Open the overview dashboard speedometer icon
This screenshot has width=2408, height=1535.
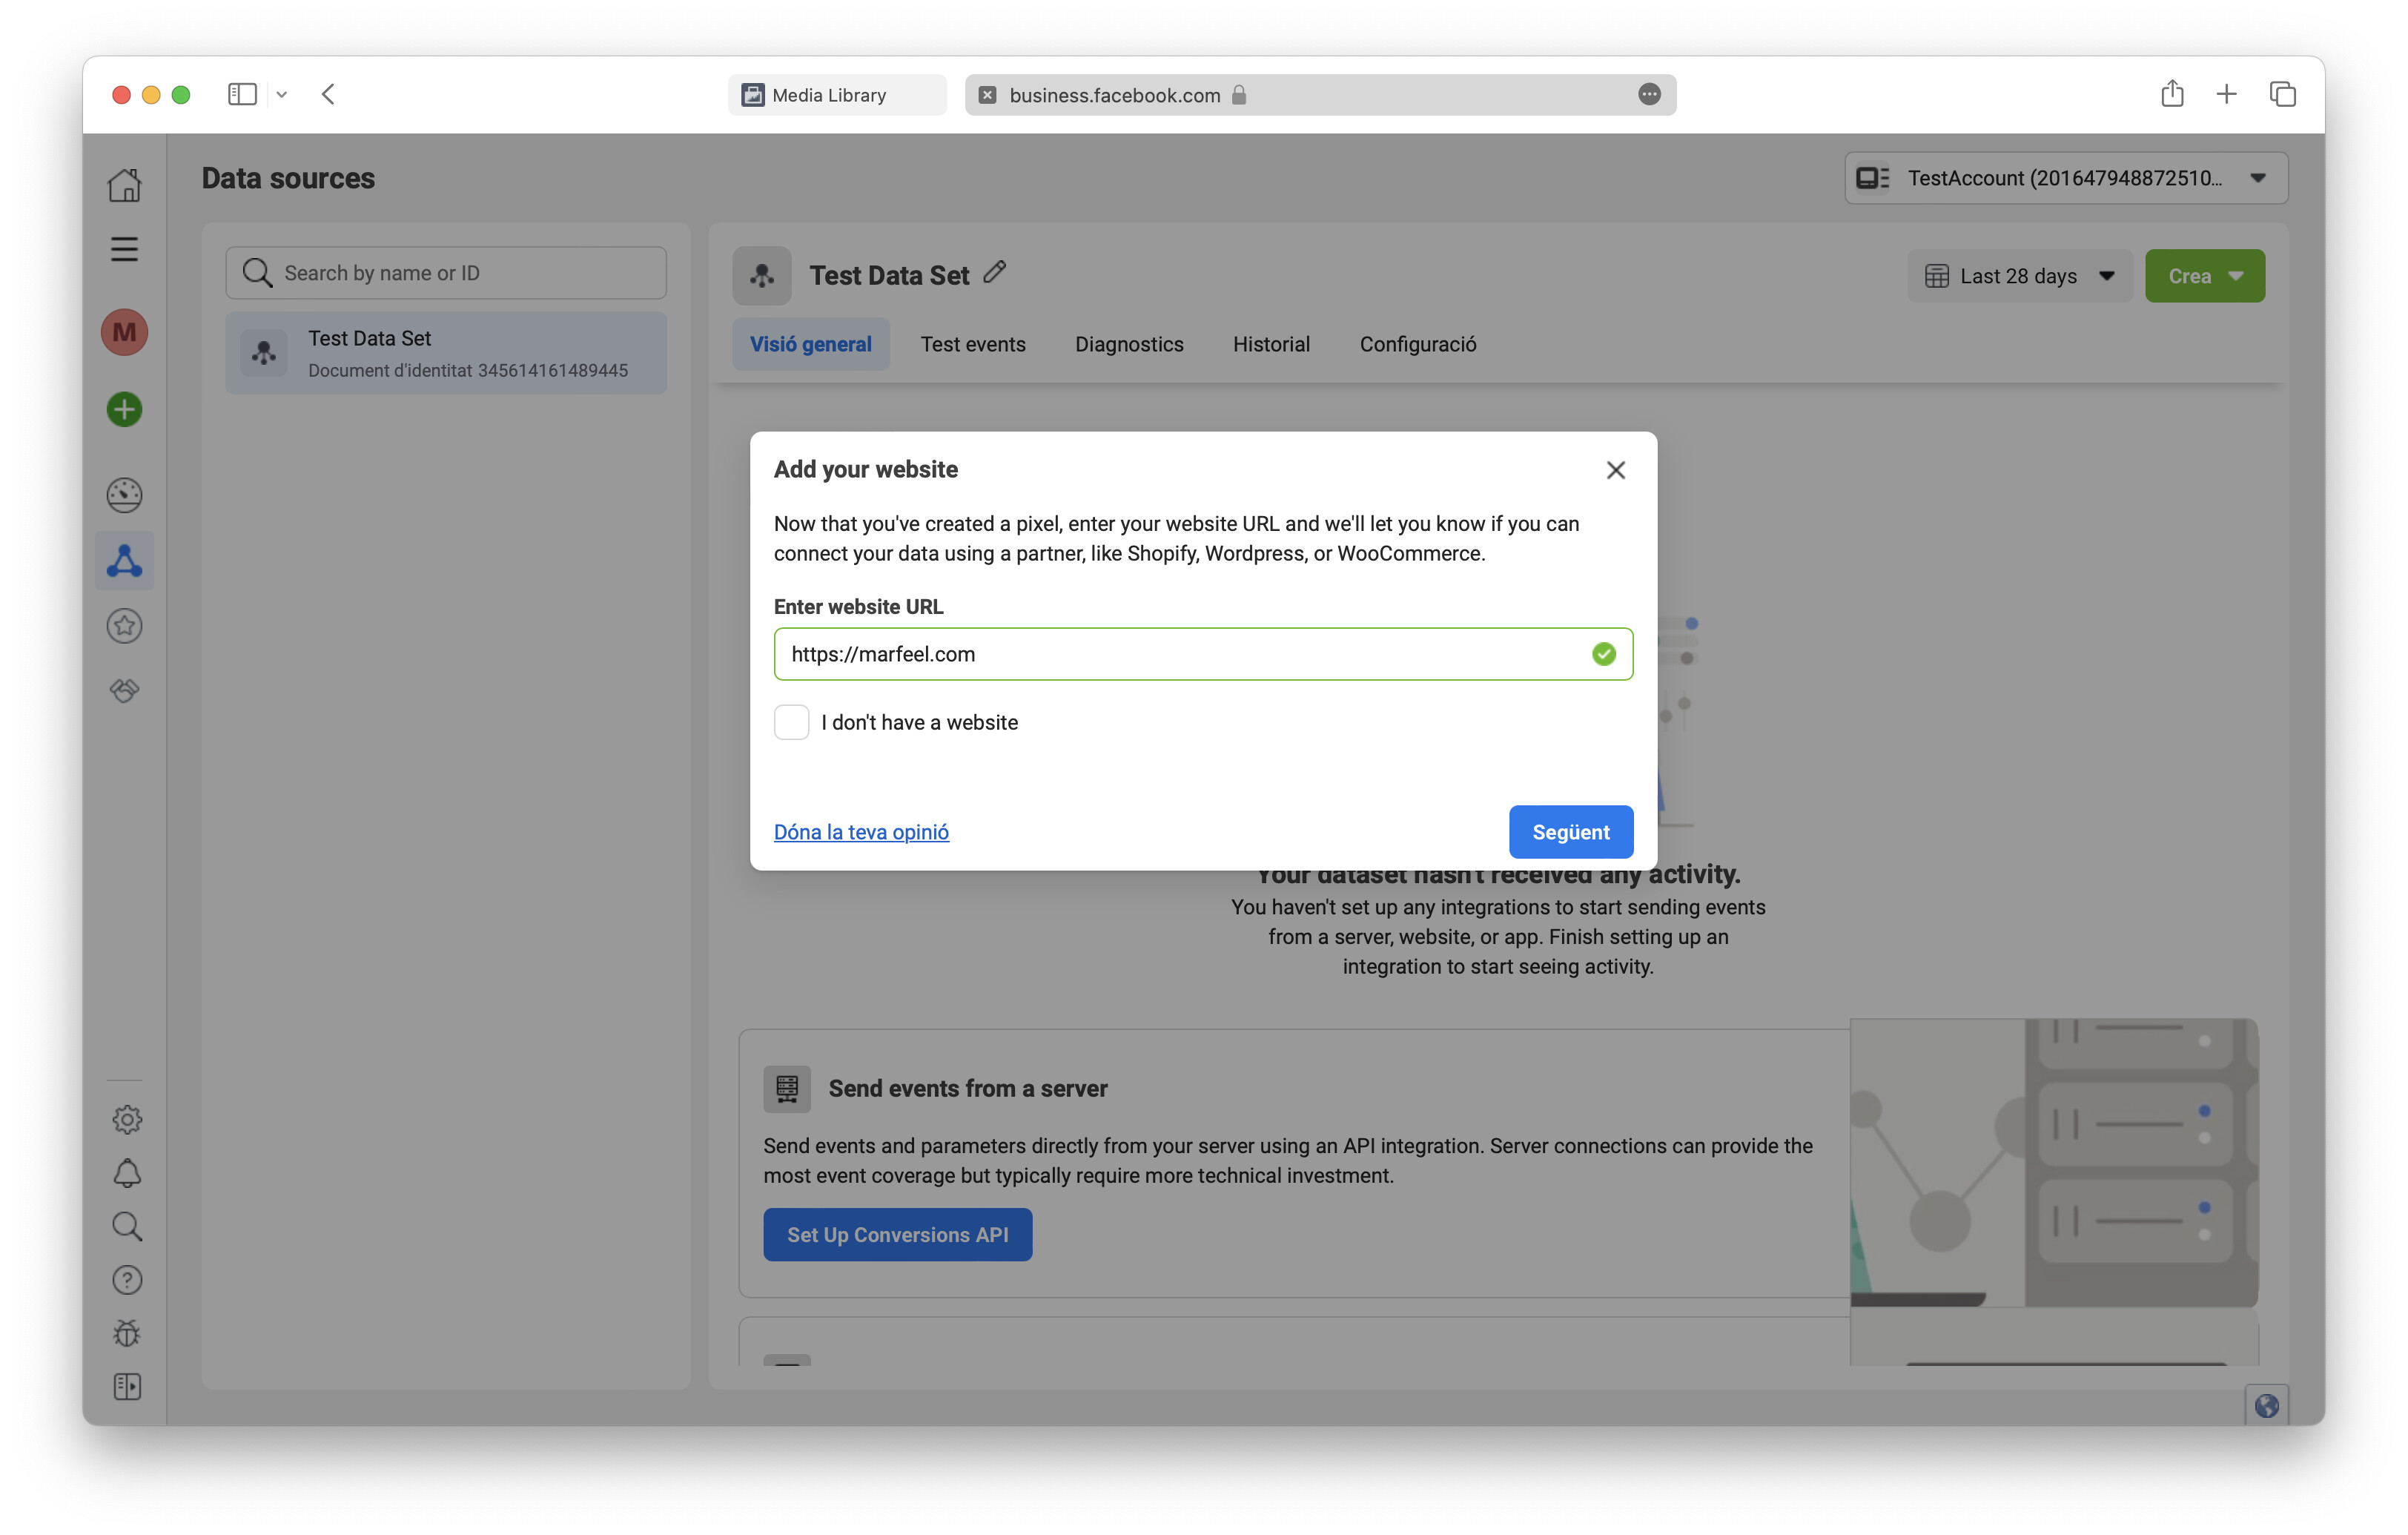click(x=124, y=494)
